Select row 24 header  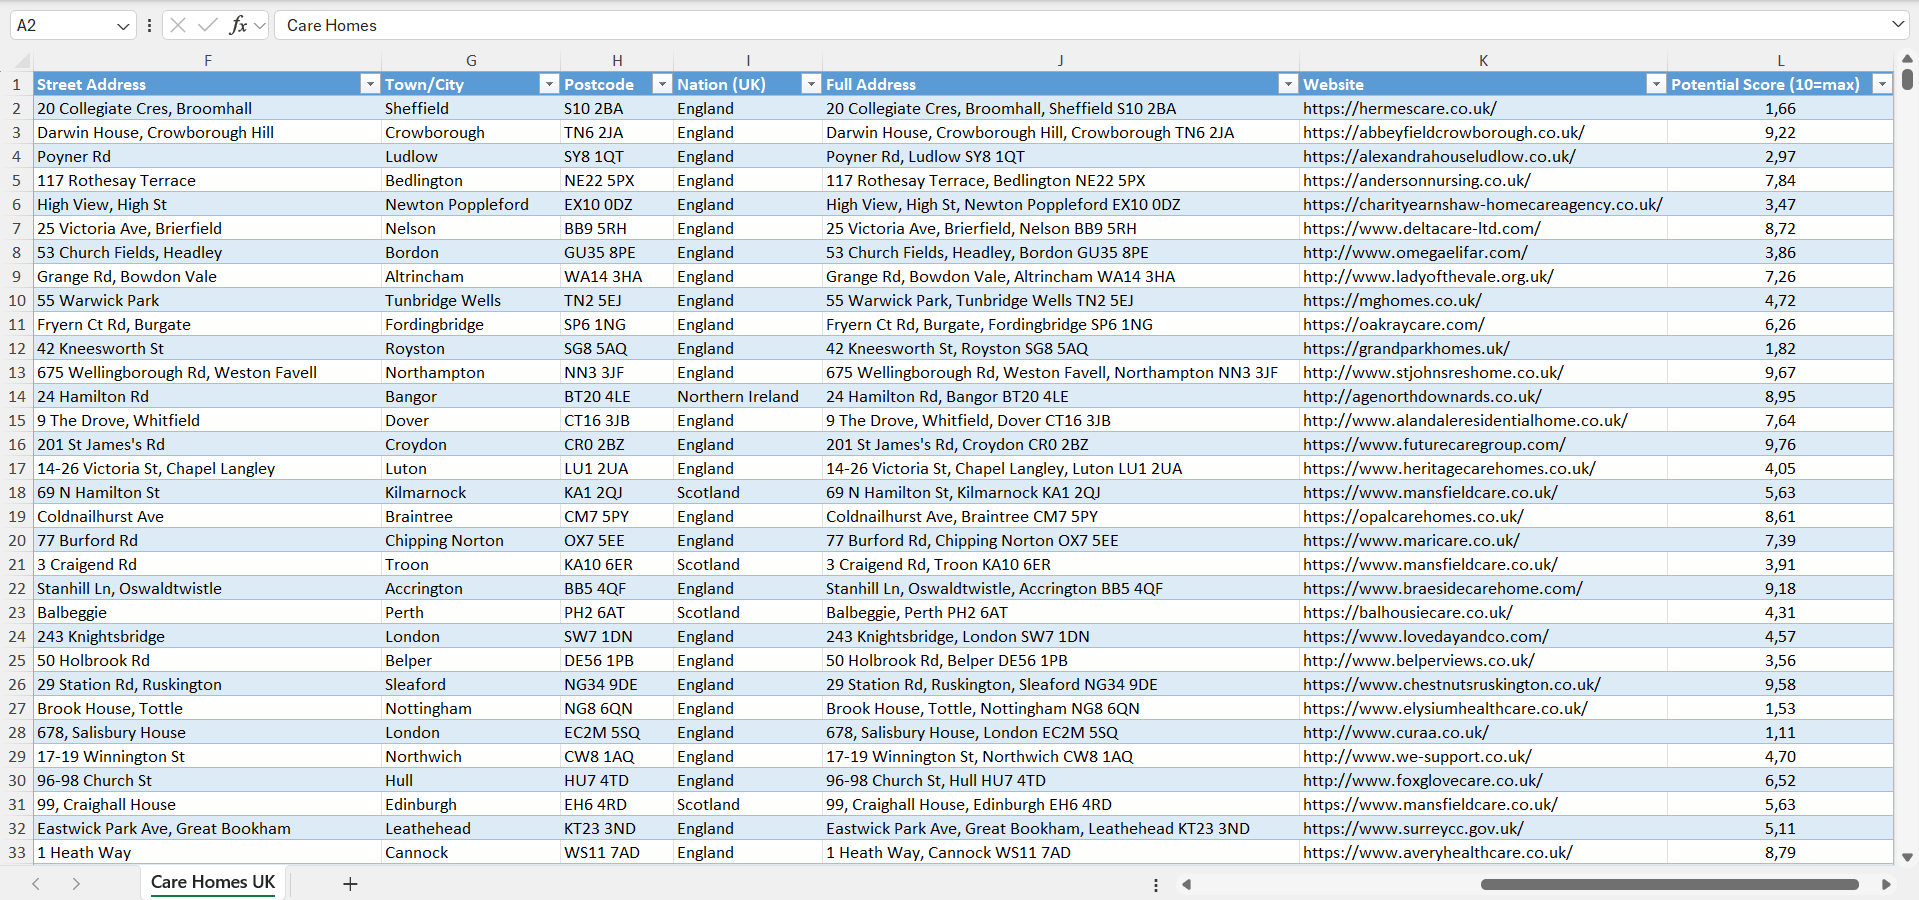coord(17,636)
